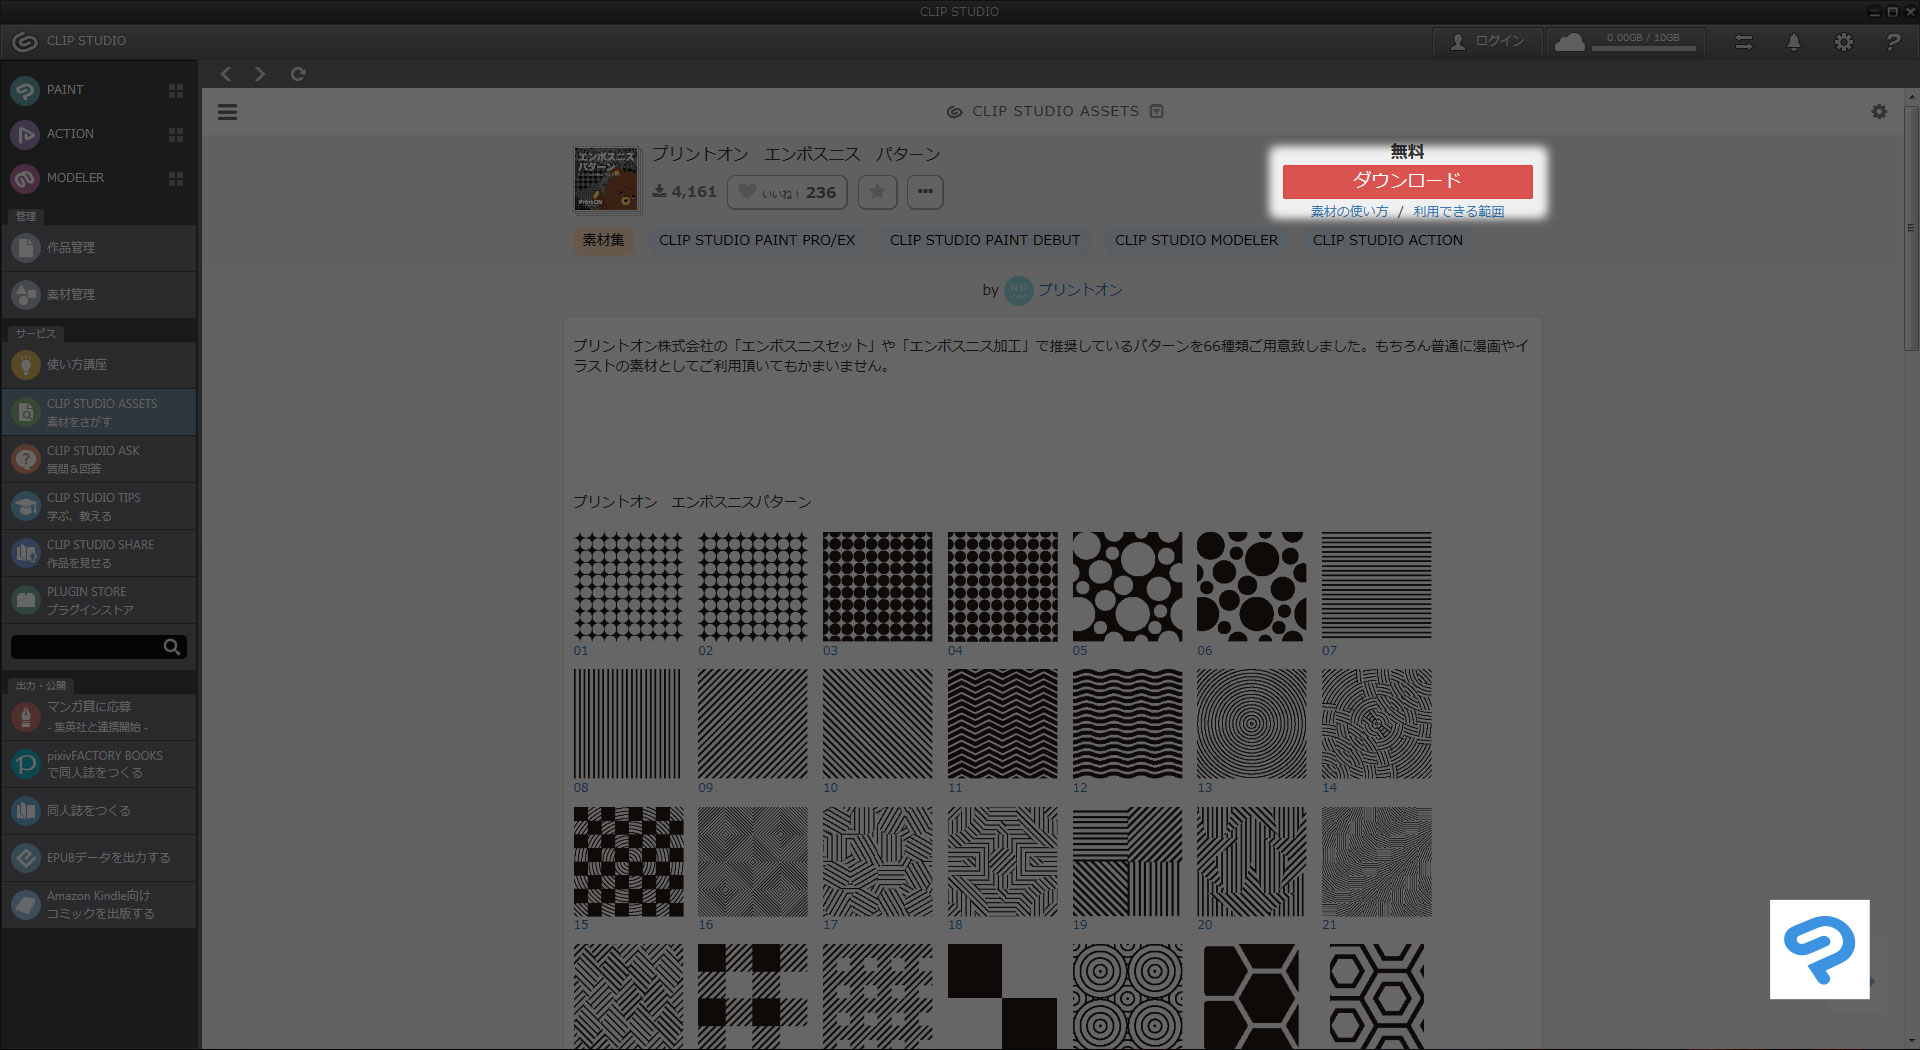Go back with the left arrow
The image size is (1920, 1050).
pos(226,74)
